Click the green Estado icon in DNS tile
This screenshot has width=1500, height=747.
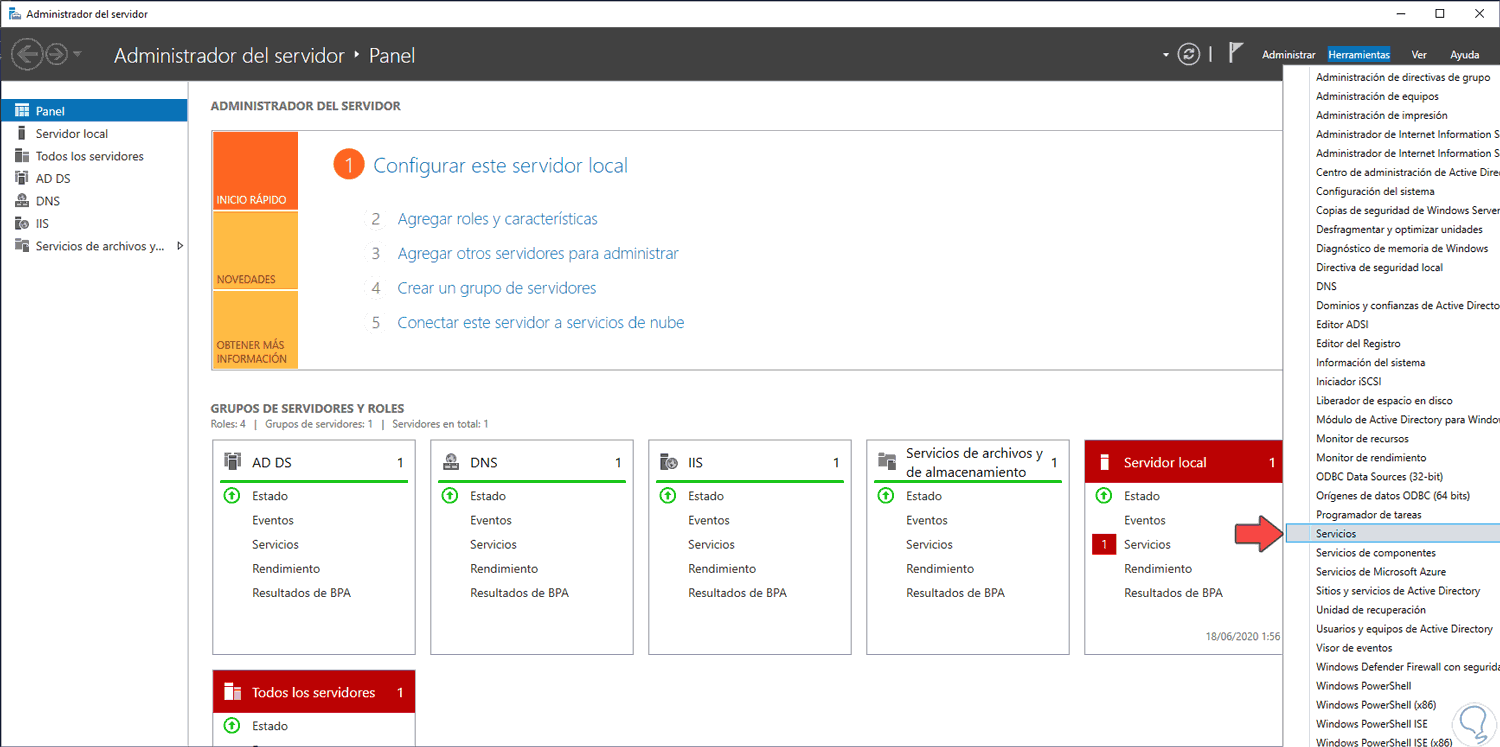[450, 496]
